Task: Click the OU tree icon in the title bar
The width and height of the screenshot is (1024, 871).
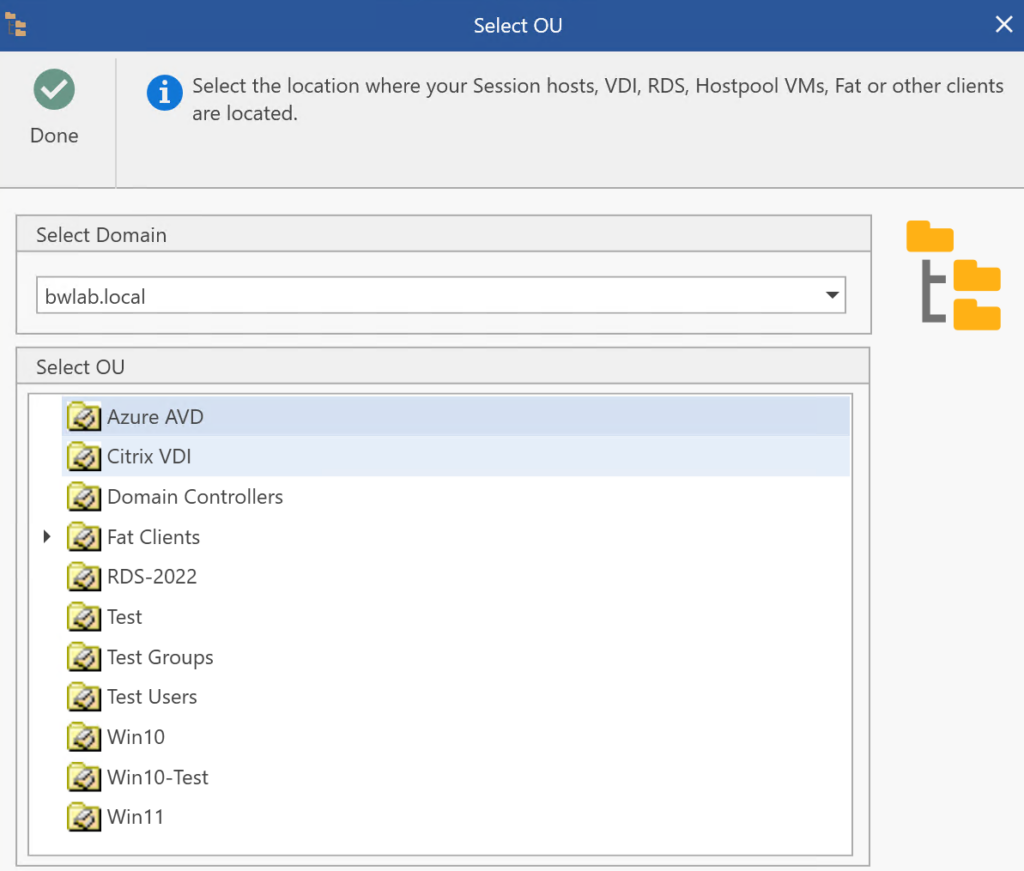Action: coord(16,23)
